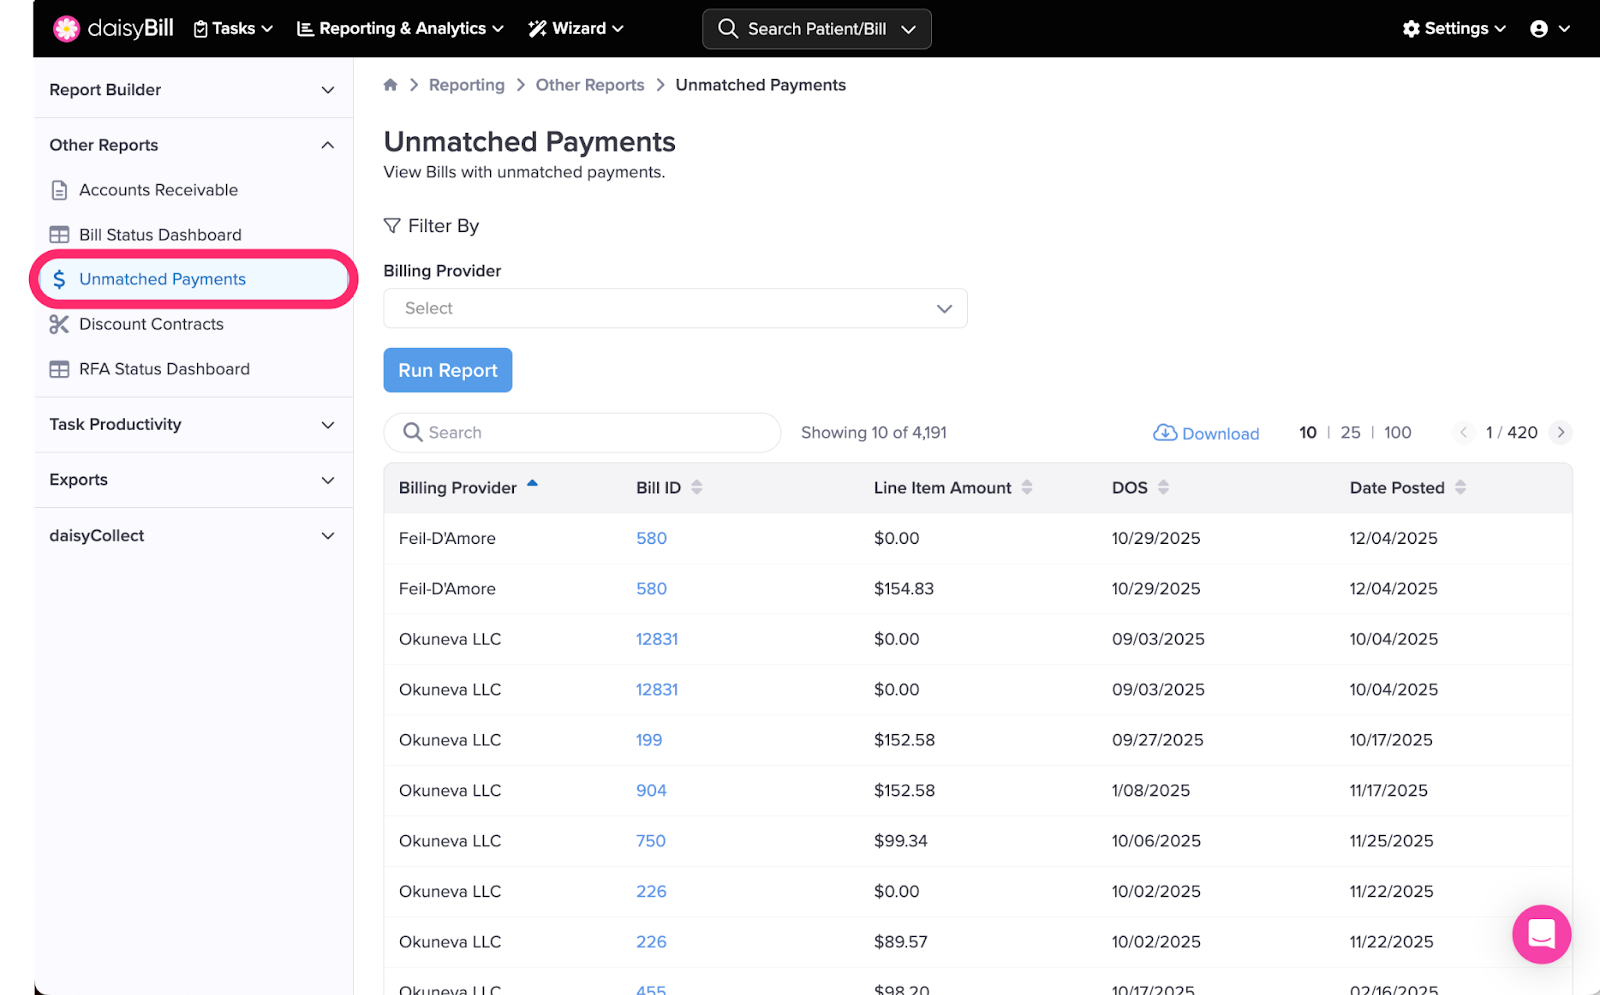1600x995 pixels.
Task: Click the daisyBill flower logo
Action: [66, 29]
